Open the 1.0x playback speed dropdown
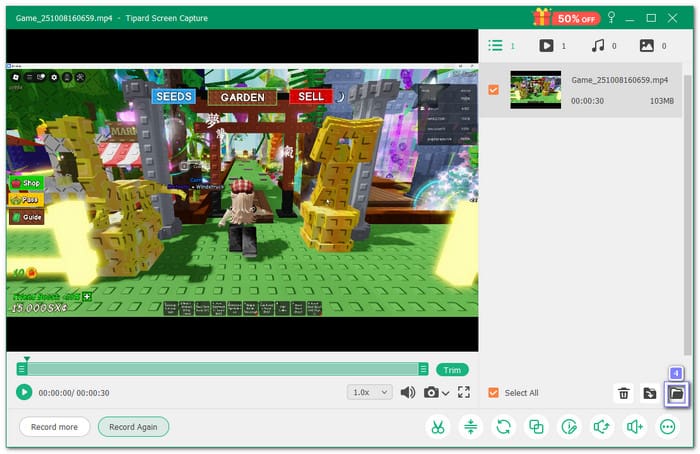Screen dimensions: 700x454 tap(370, 393)
